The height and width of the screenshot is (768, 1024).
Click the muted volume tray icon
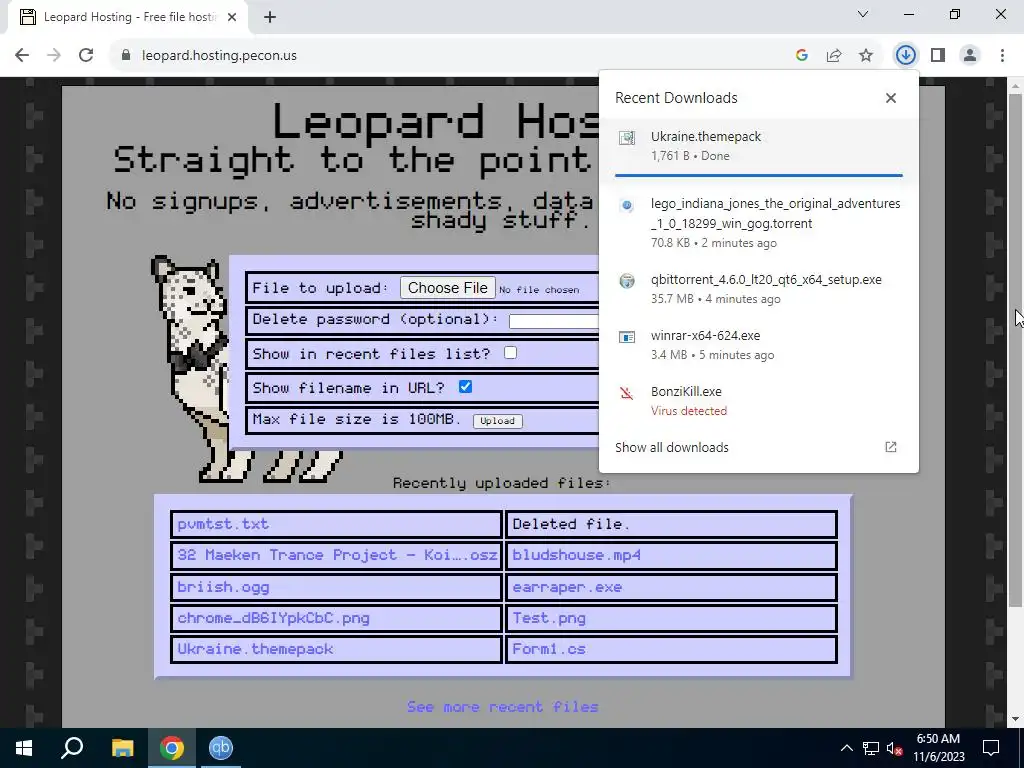tap(895, 748)
